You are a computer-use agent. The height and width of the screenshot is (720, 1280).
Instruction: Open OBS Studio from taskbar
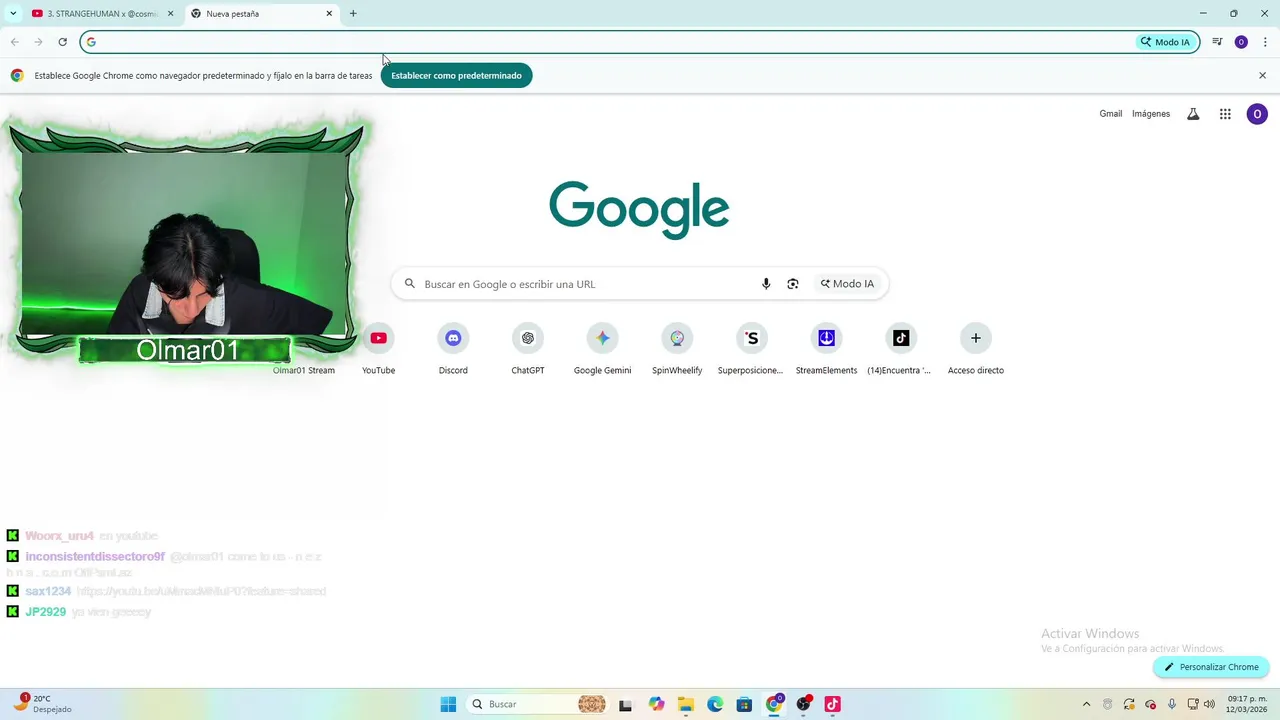tap(803, 704)
